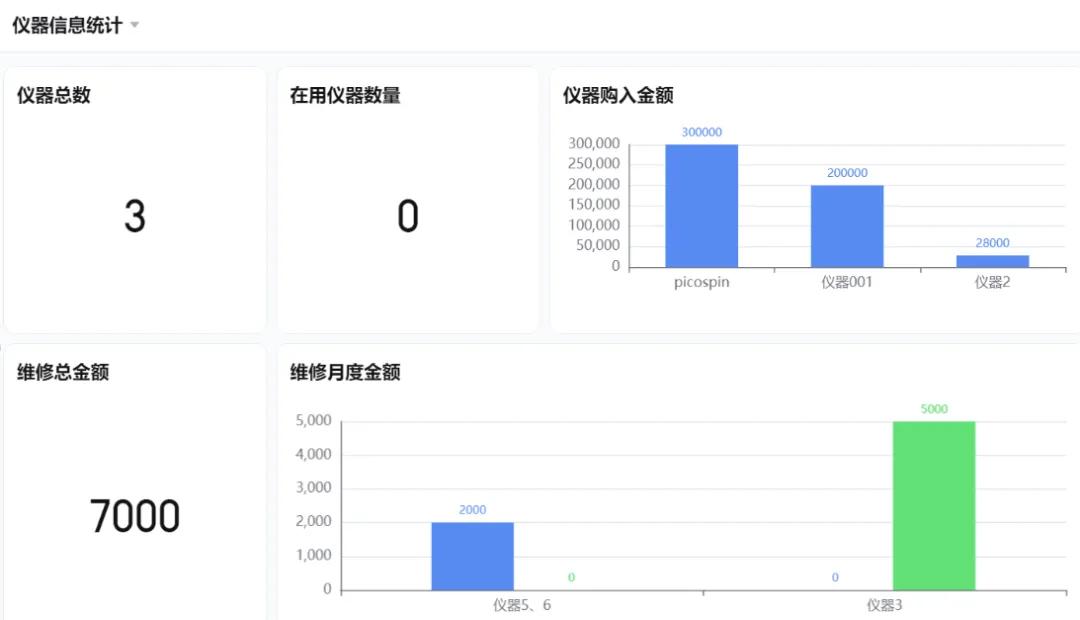Screen dimensions: 1080x620
Task: Click the 维修月度金额 chart title
Action: [x=345, y=372]
